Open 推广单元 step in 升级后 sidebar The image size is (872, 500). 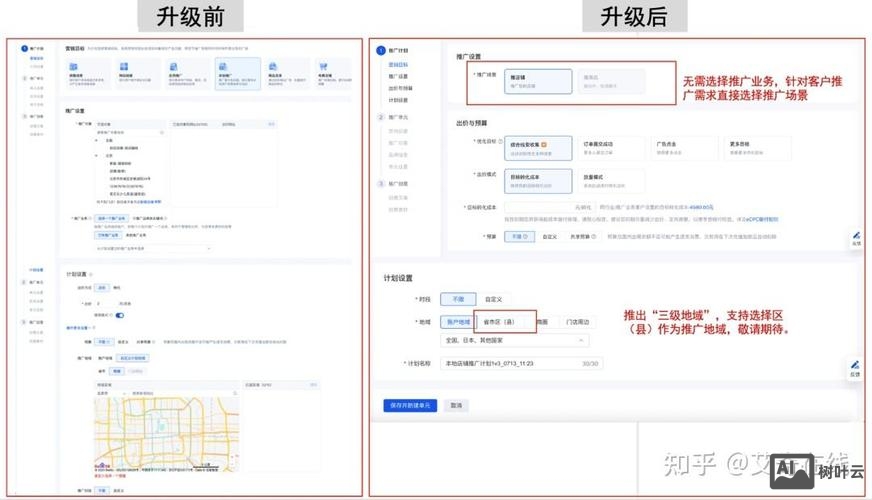click(x=398, y=117)
